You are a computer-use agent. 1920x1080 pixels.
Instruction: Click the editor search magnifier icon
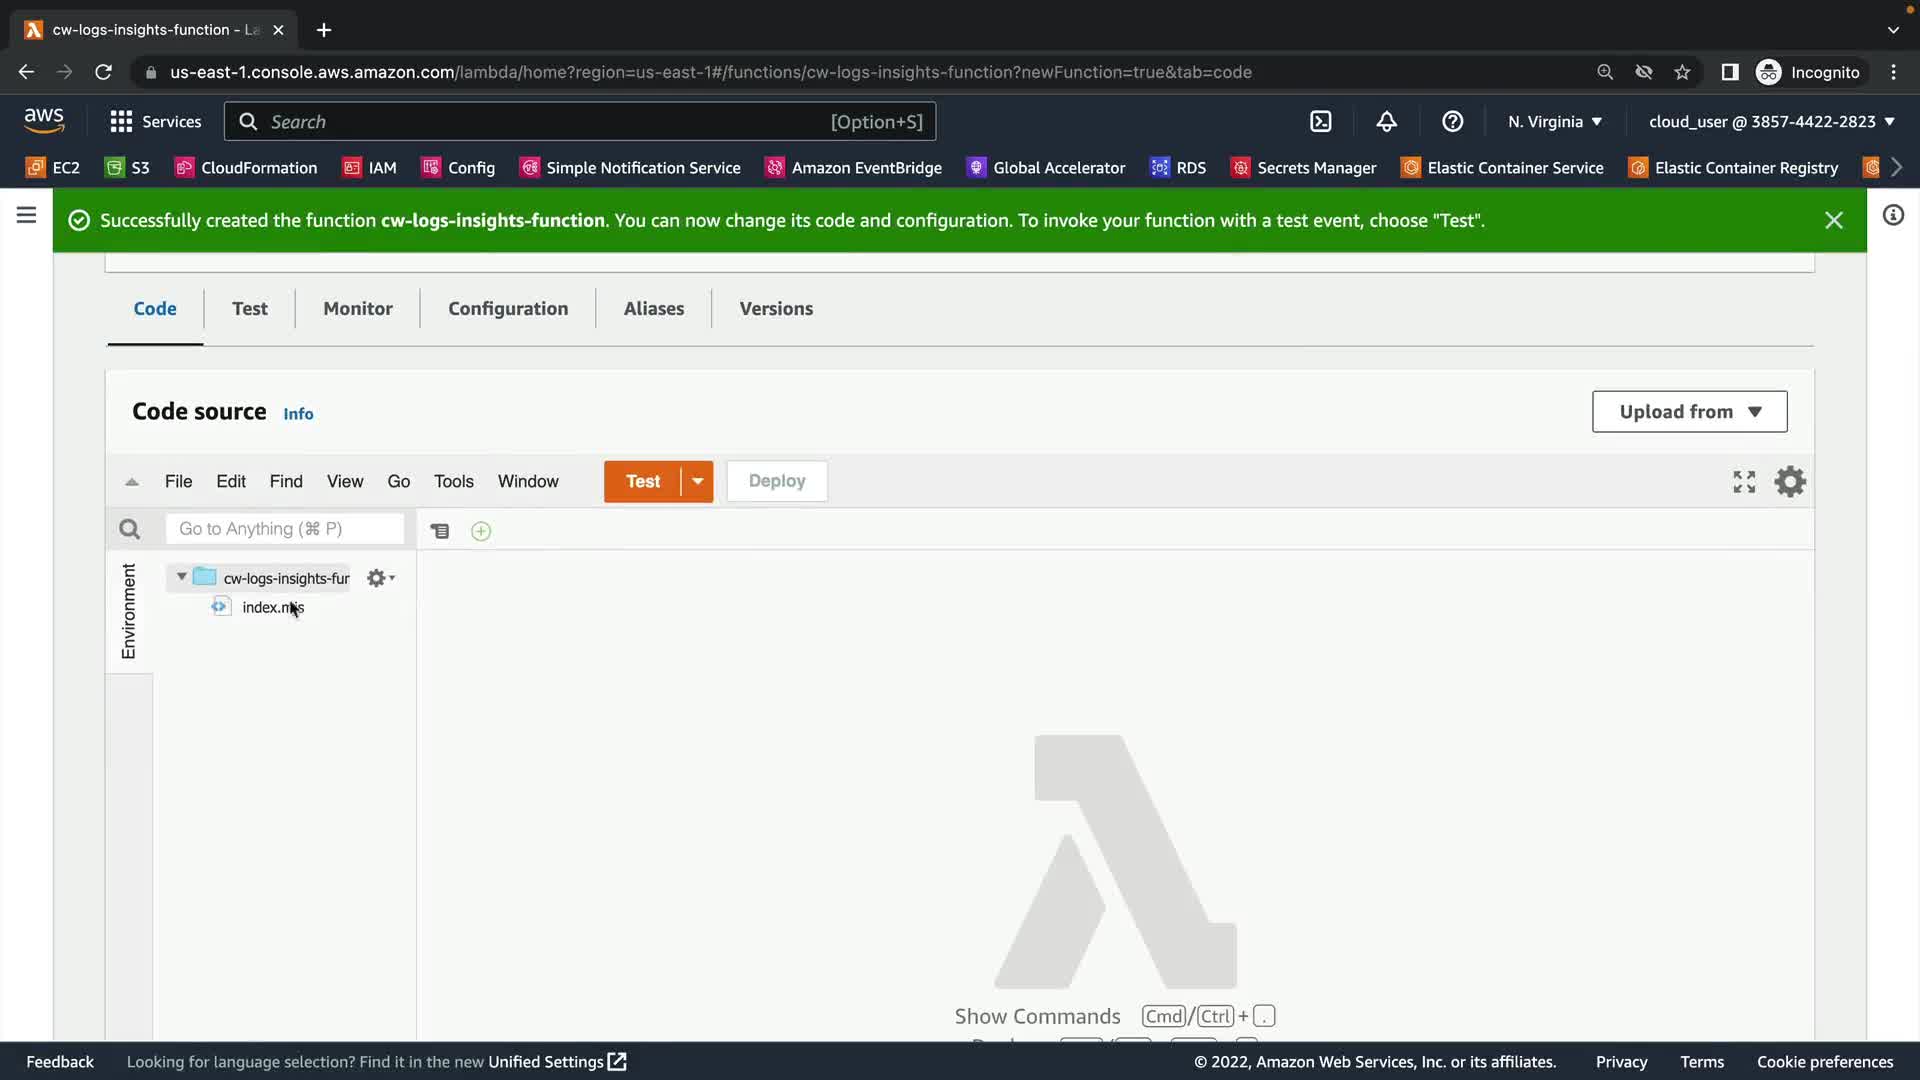[129, 529]
